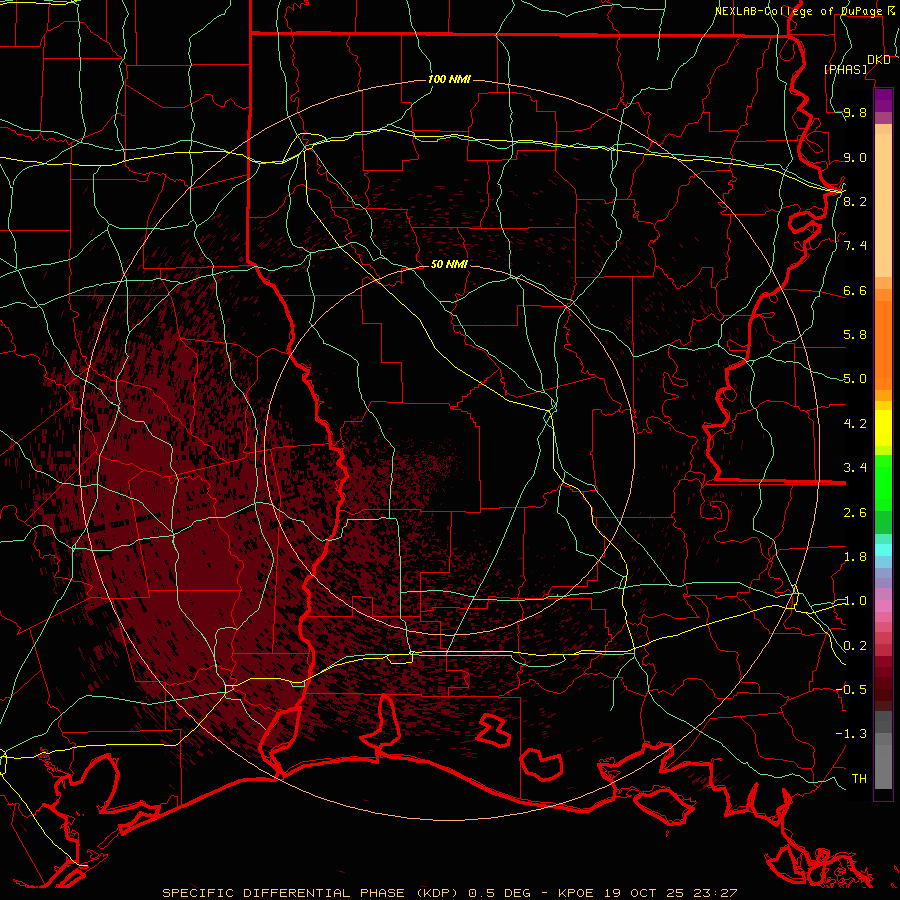Image resolution: width=900 pixels, height=900 pixels.
Task: Select the 6.6 value on the legend
Action: pos(855,290)
